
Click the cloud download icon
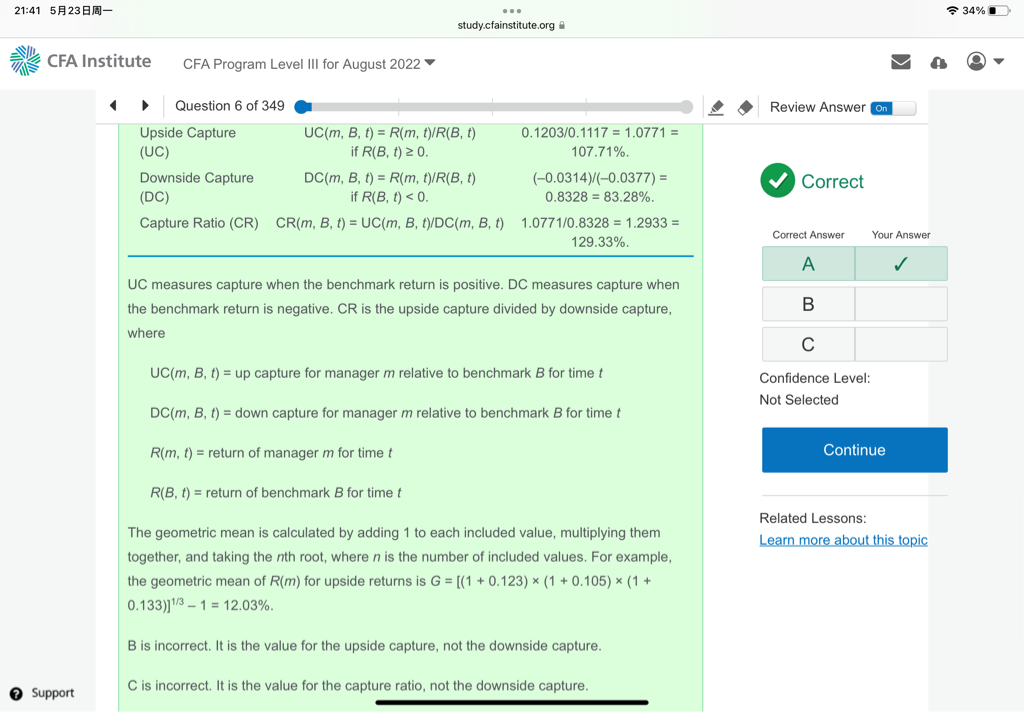tap(938, 63)
